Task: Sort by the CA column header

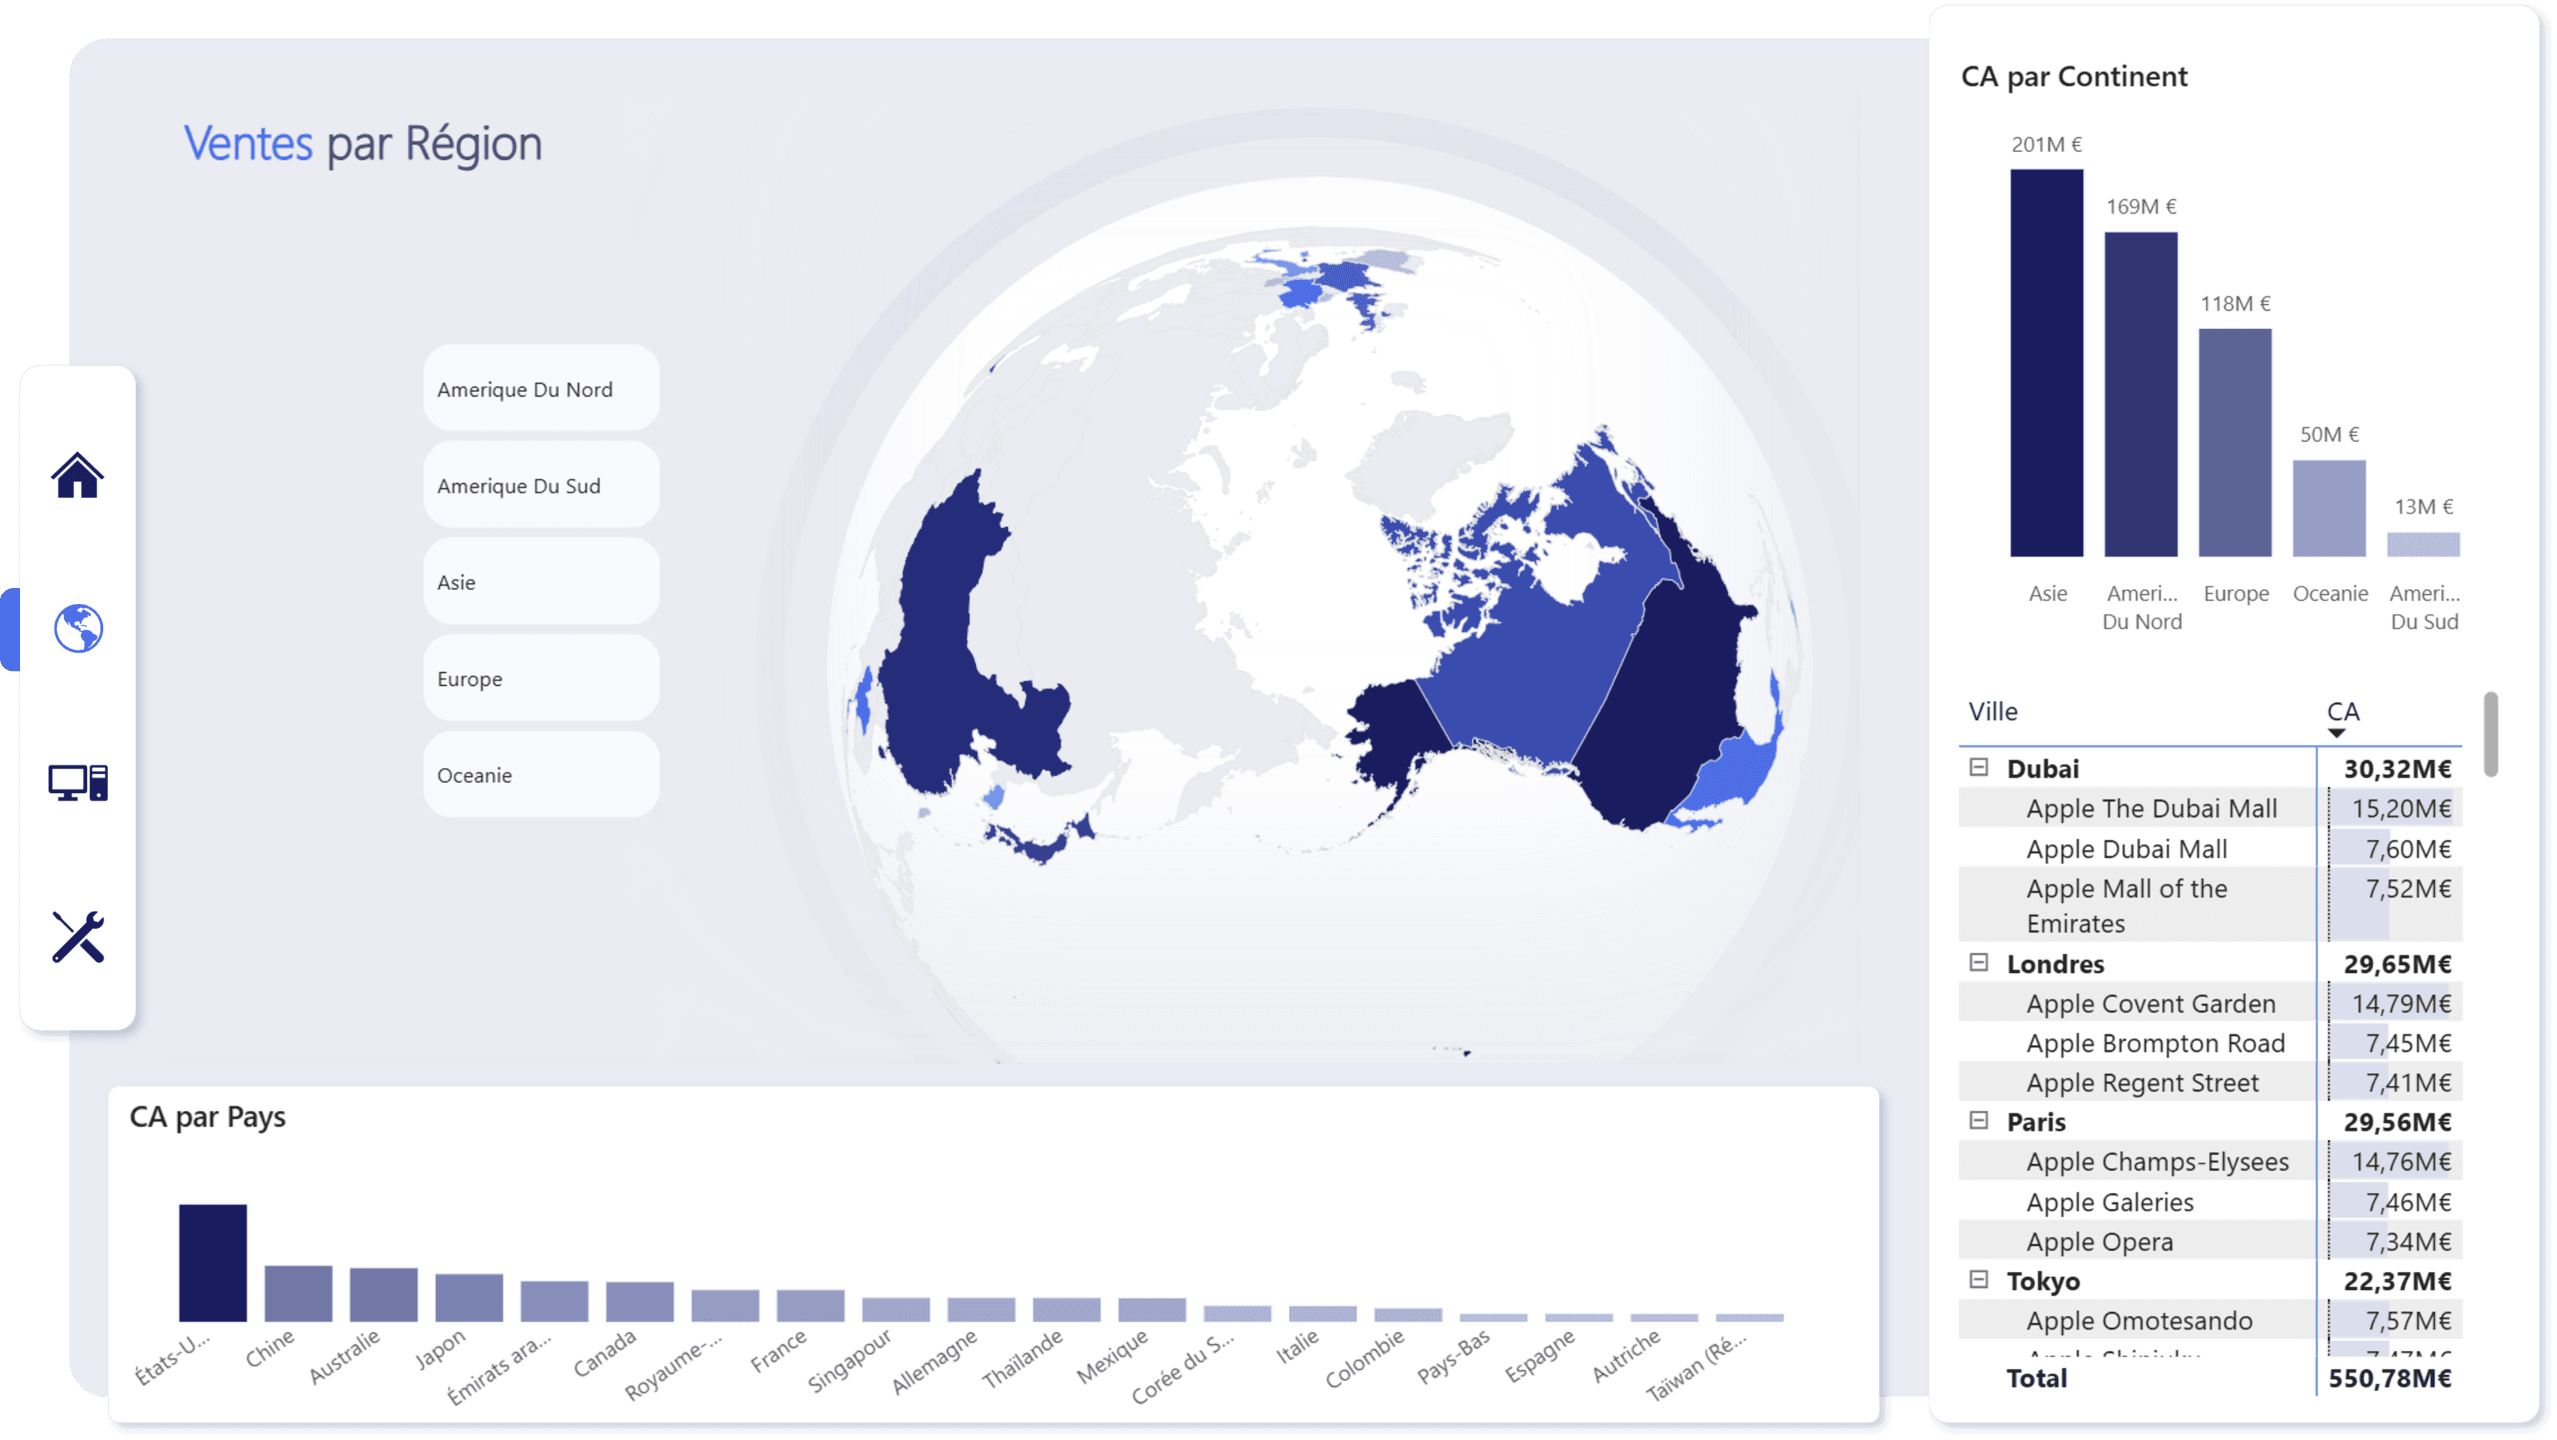Action: [2342, 712]
